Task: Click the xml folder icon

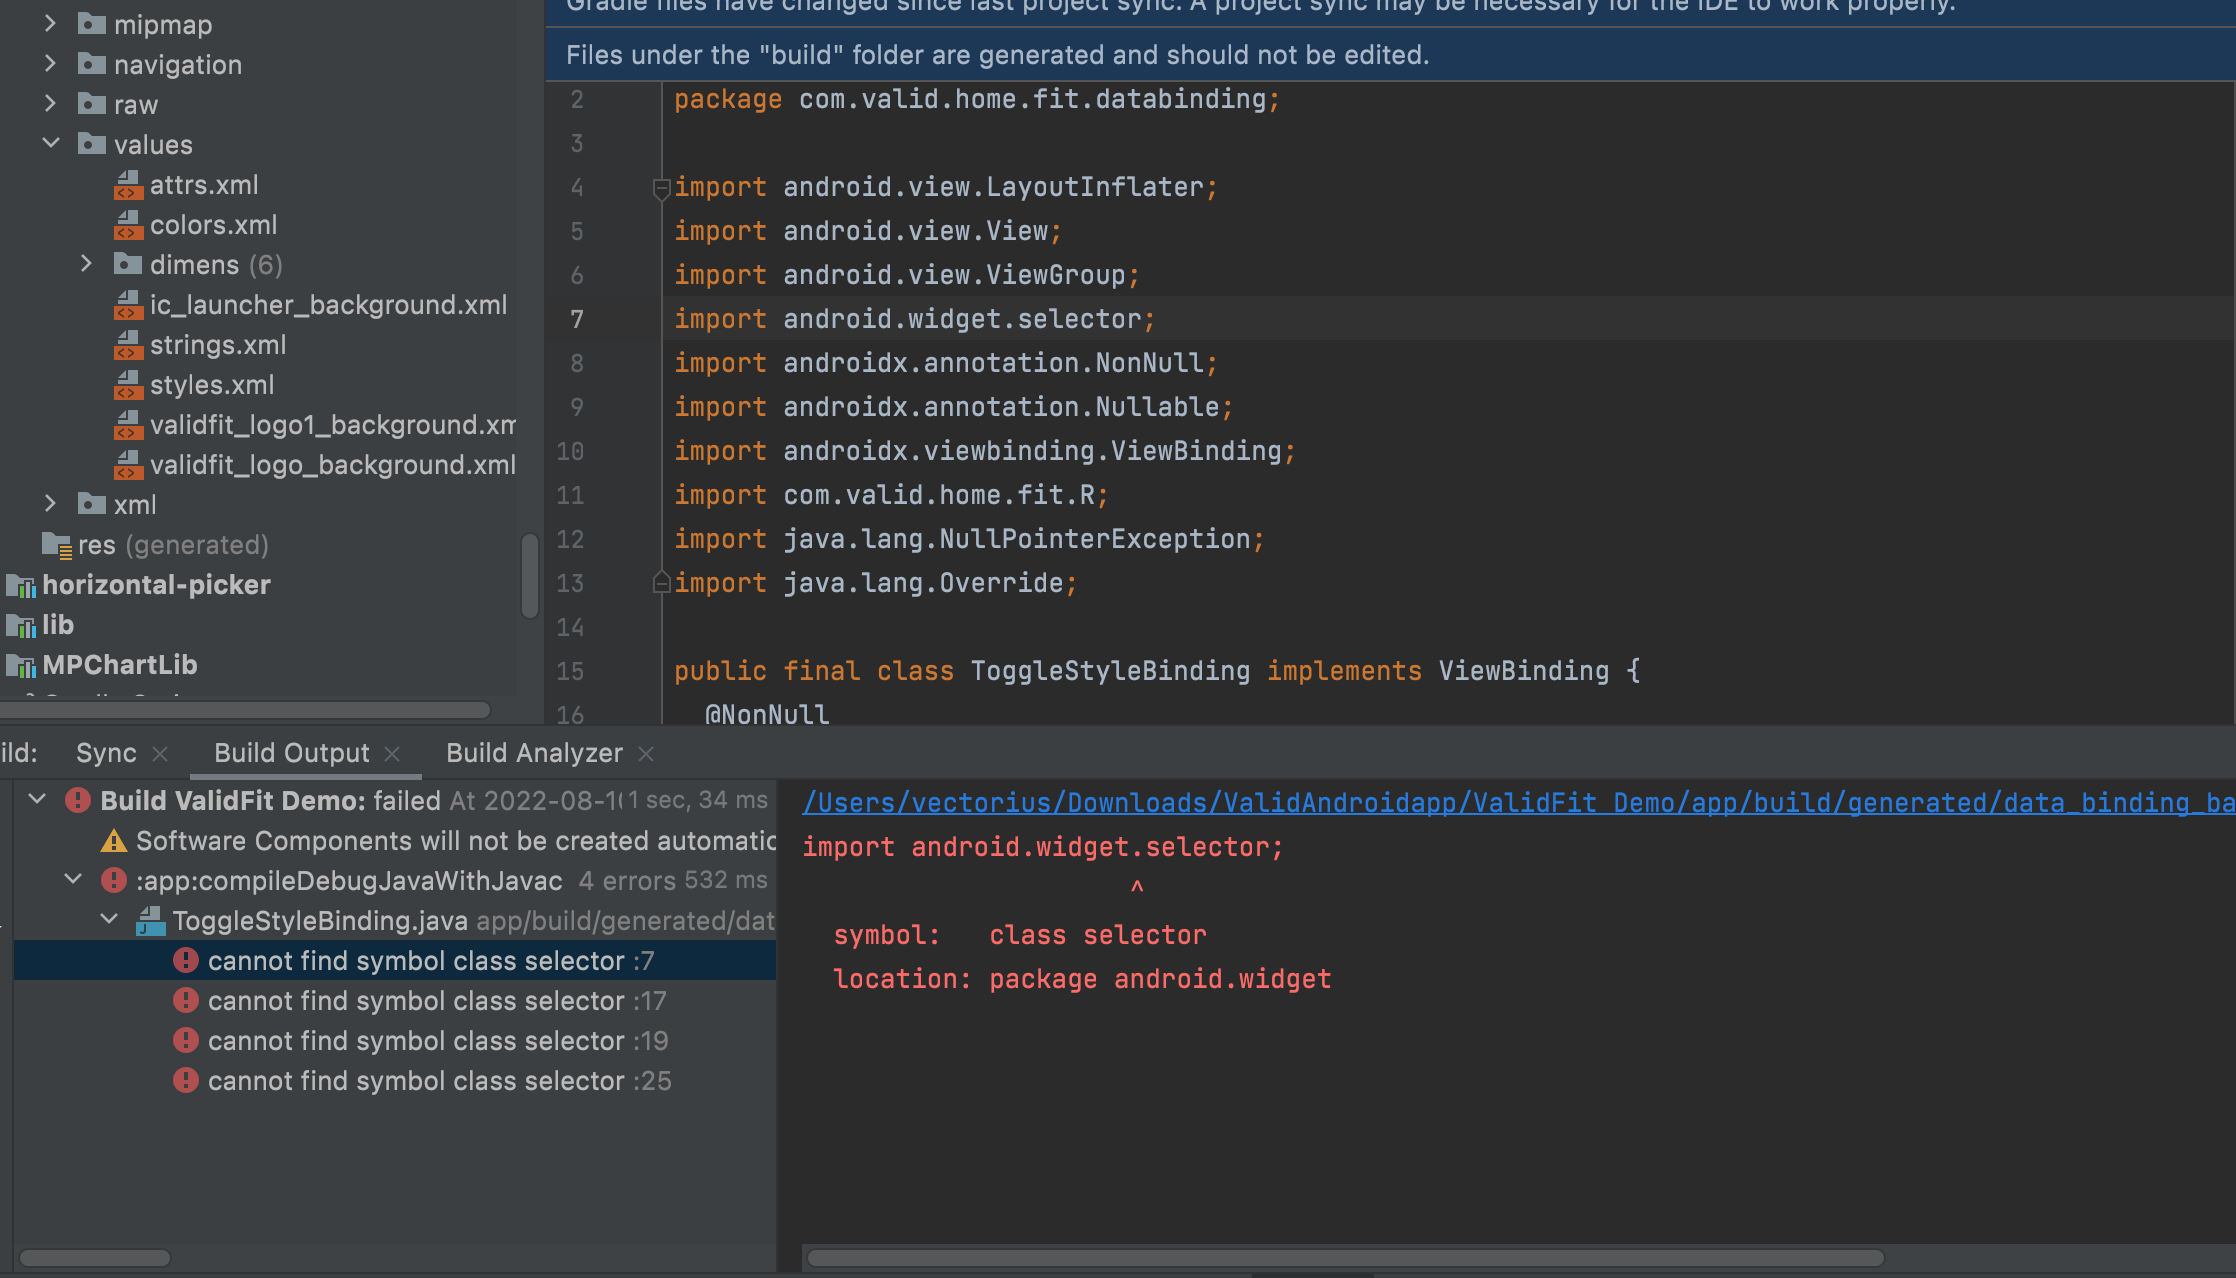Action: (x=92, y=504)
